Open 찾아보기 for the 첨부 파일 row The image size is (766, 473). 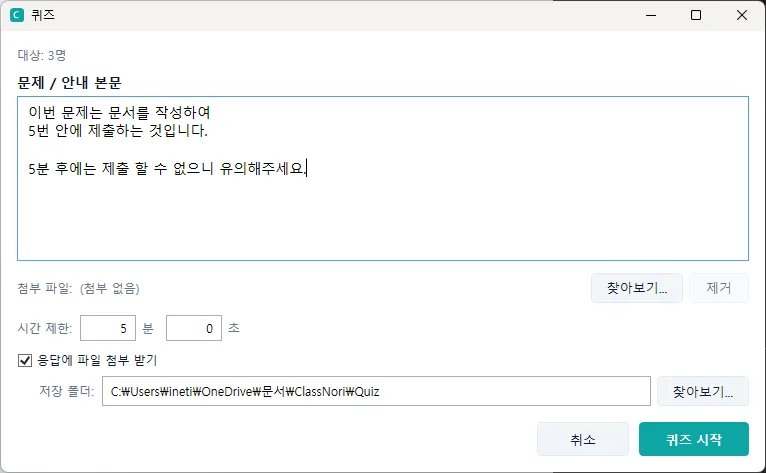637,288
